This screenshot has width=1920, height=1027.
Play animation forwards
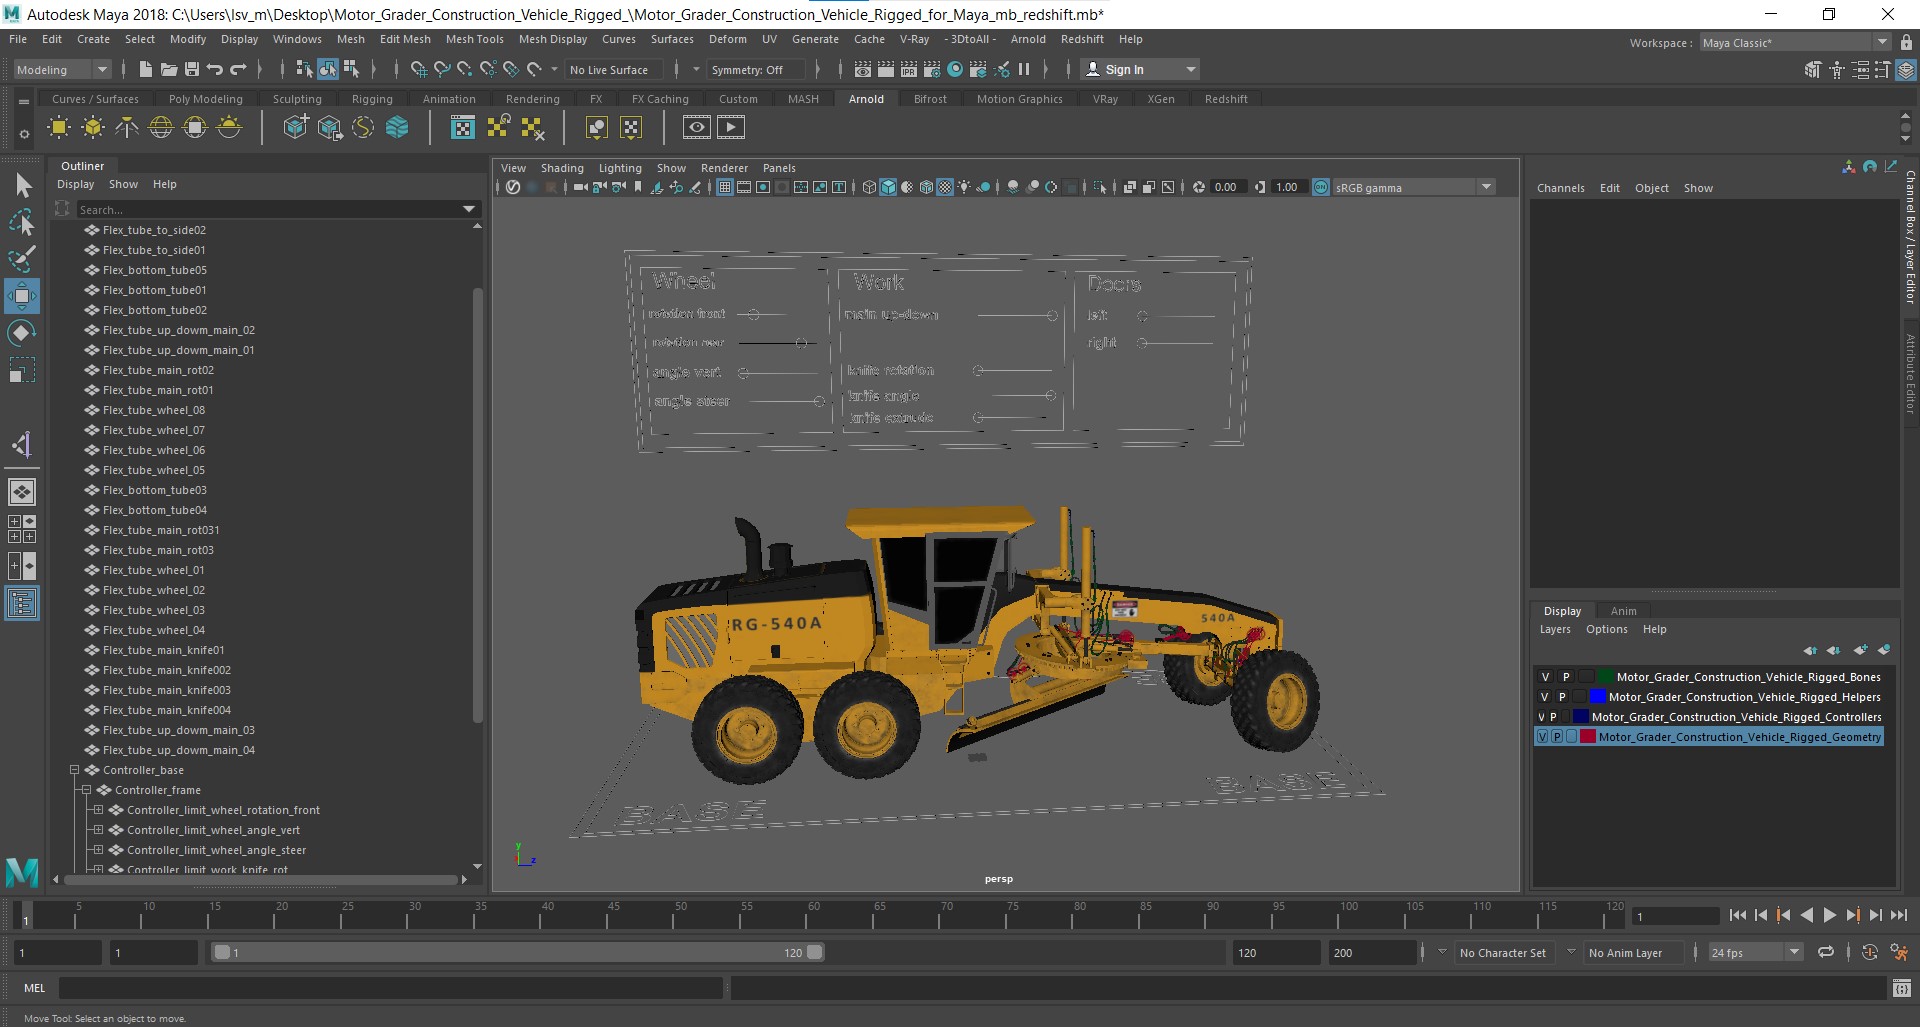tap(1829, 915)
